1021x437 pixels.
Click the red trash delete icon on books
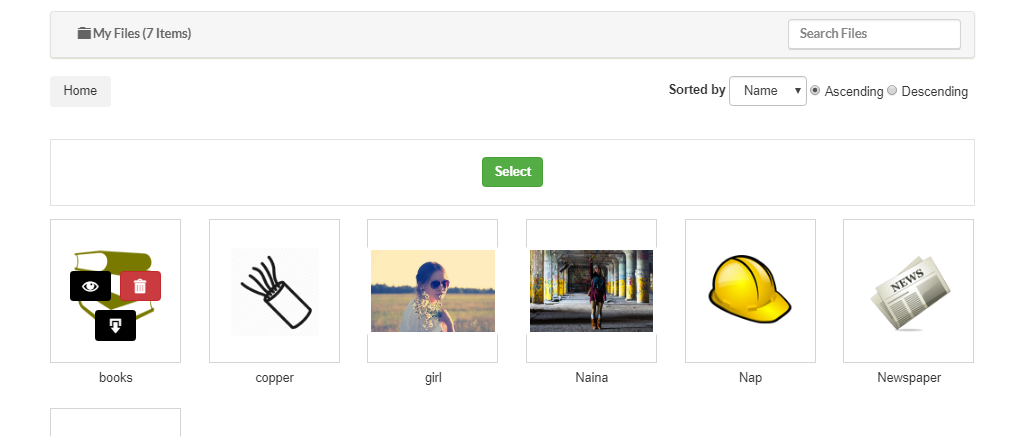(140, 286)
